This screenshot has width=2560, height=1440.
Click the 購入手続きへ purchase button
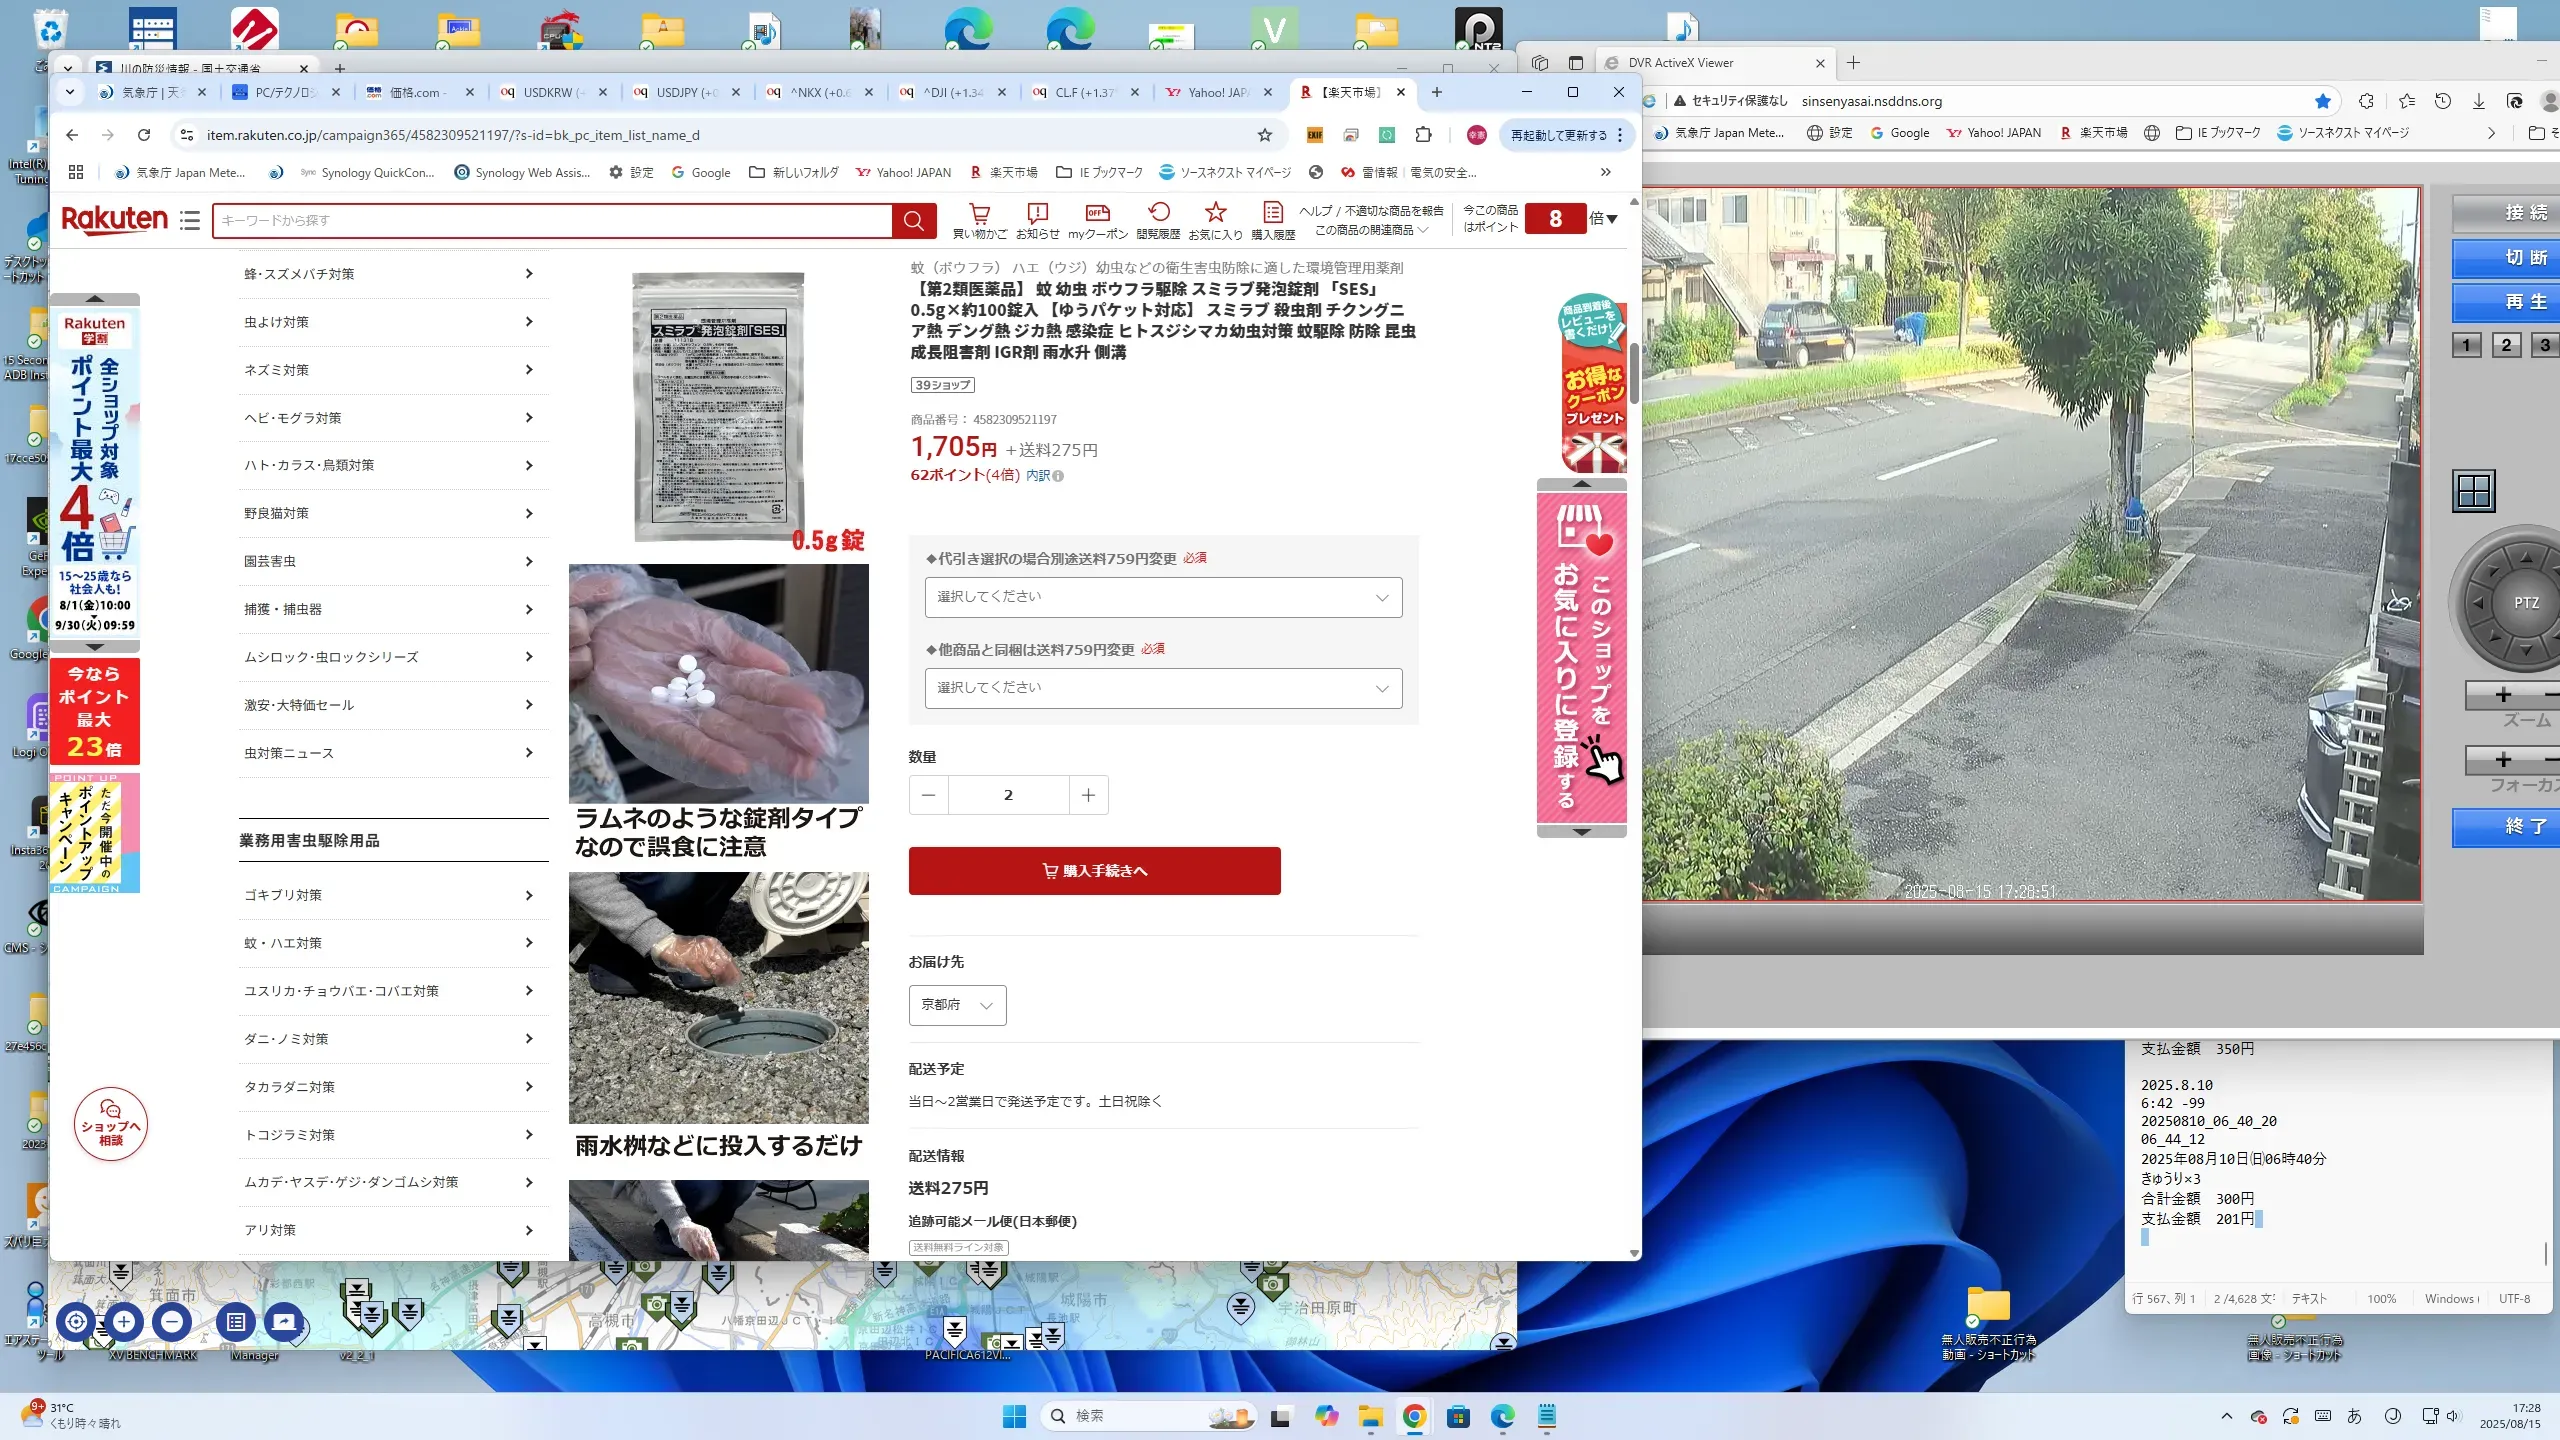(1094, 871)
